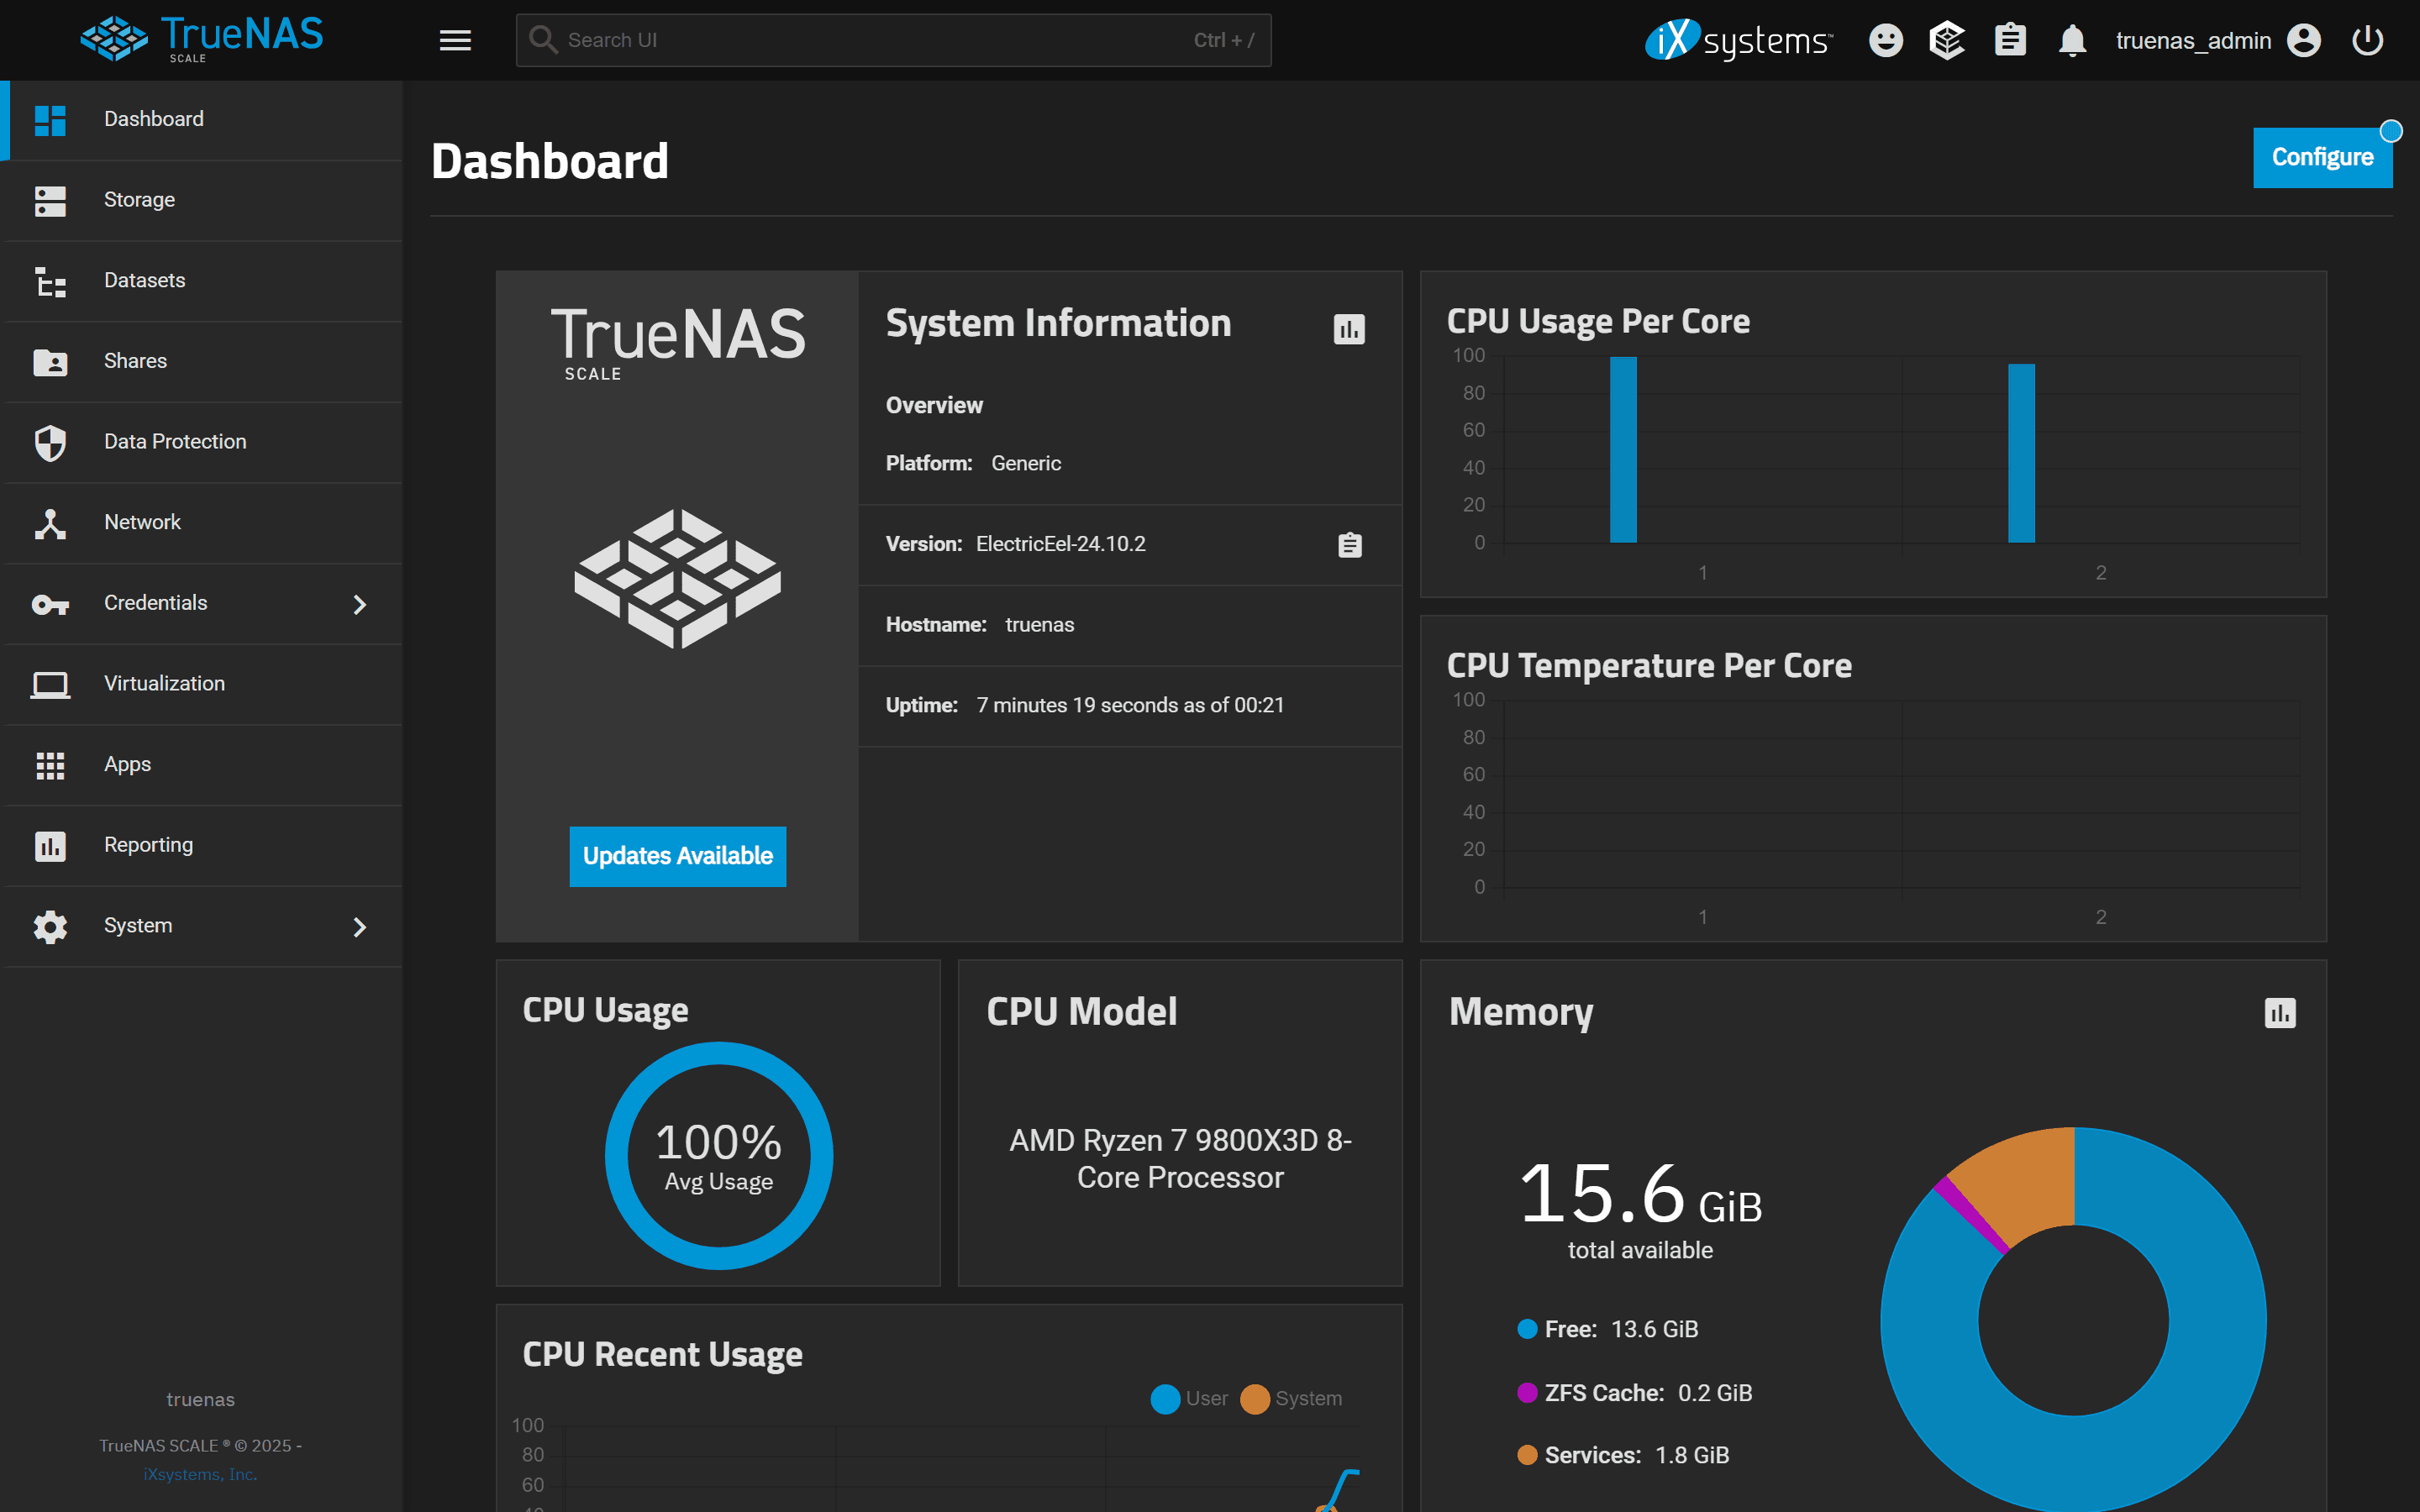Open Virtualization in the sidebar
Image resolution: width=2420 pixels, height=1512 pixels.
(x=201, y=684)
